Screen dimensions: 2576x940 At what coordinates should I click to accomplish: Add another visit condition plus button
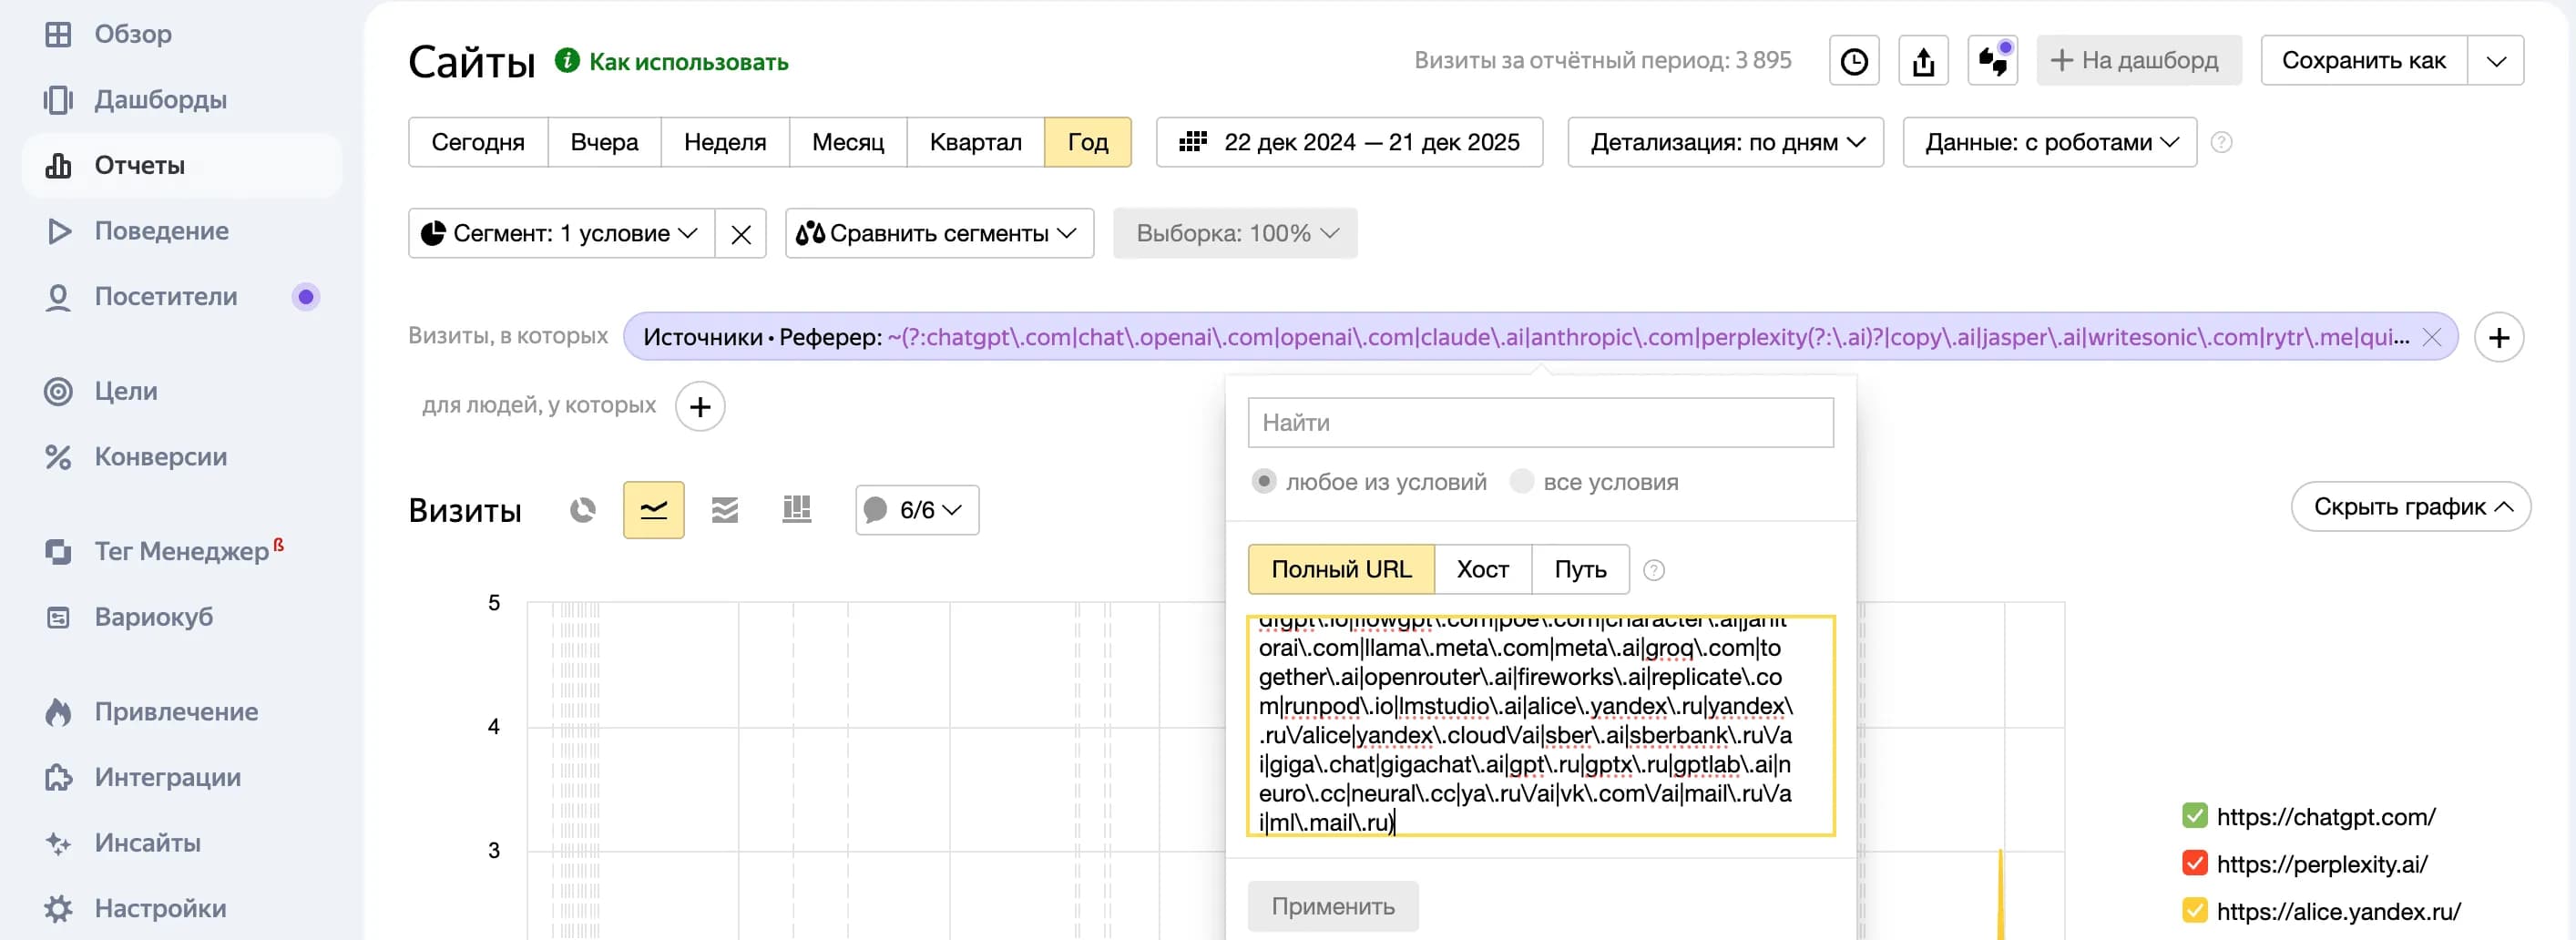pyautogui.click(x=2499, y=338)
